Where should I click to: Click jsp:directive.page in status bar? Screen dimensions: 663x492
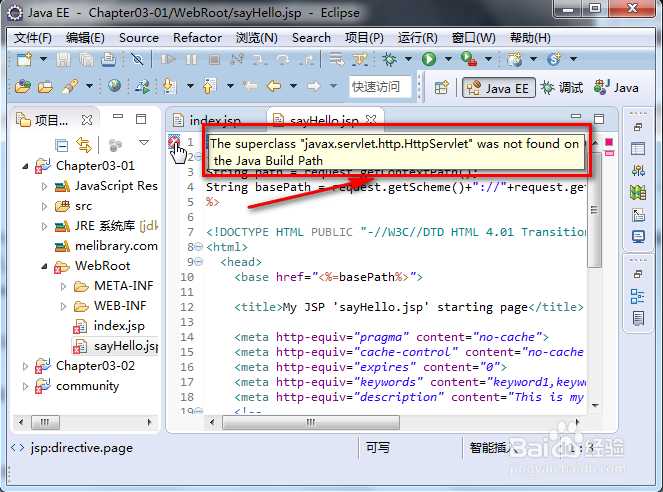pyautogui.click(x=82, y=448)
